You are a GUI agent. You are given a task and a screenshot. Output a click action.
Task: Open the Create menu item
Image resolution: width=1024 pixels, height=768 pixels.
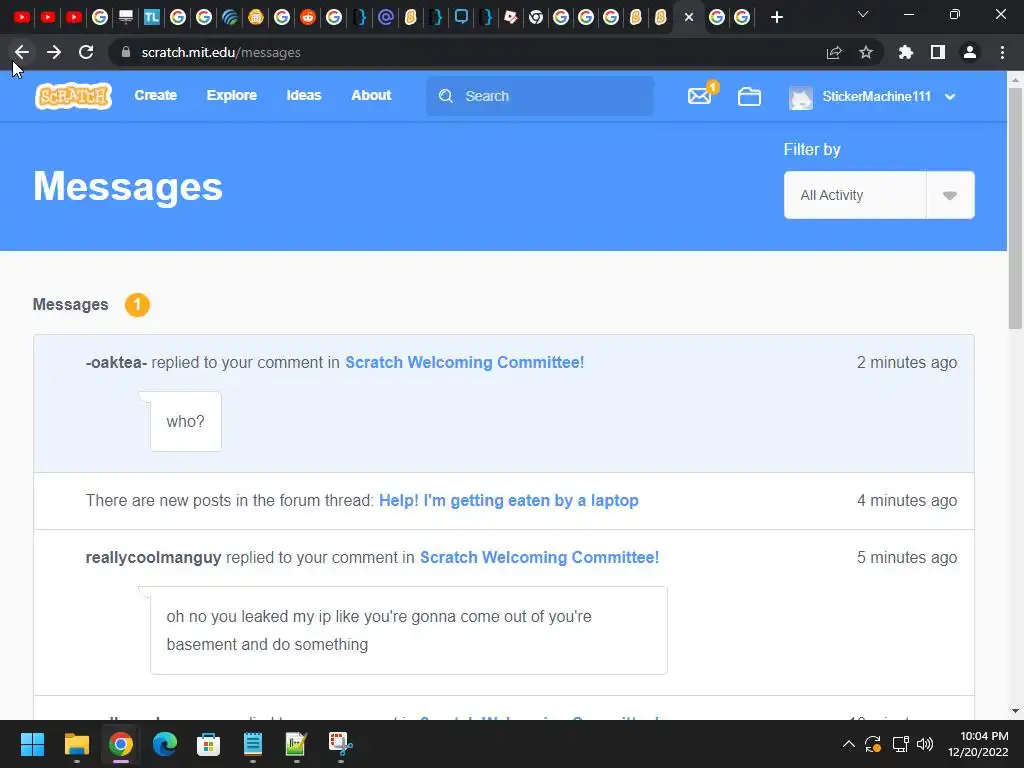155,95
